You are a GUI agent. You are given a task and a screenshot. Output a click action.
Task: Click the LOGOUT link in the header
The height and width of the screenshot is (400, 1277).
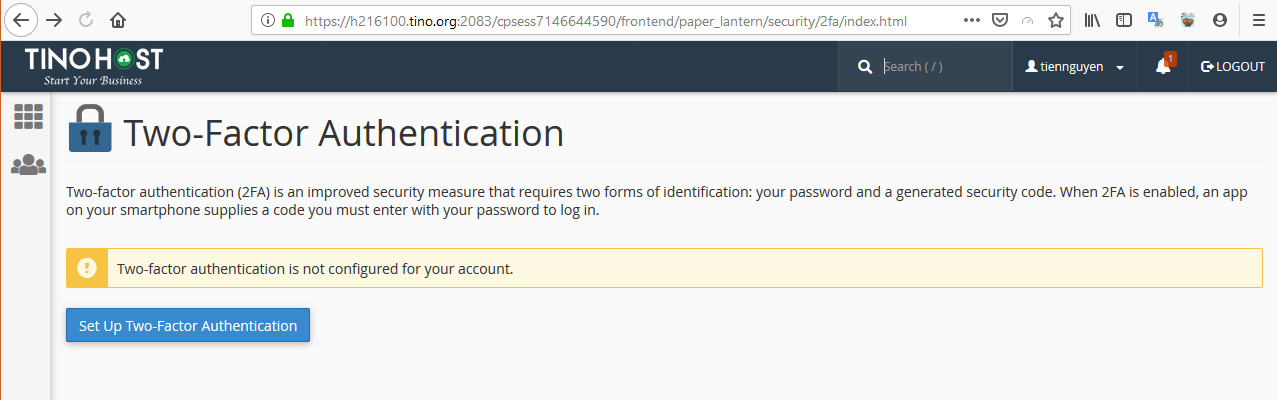pyautogui.click(x=1232, y=67)
